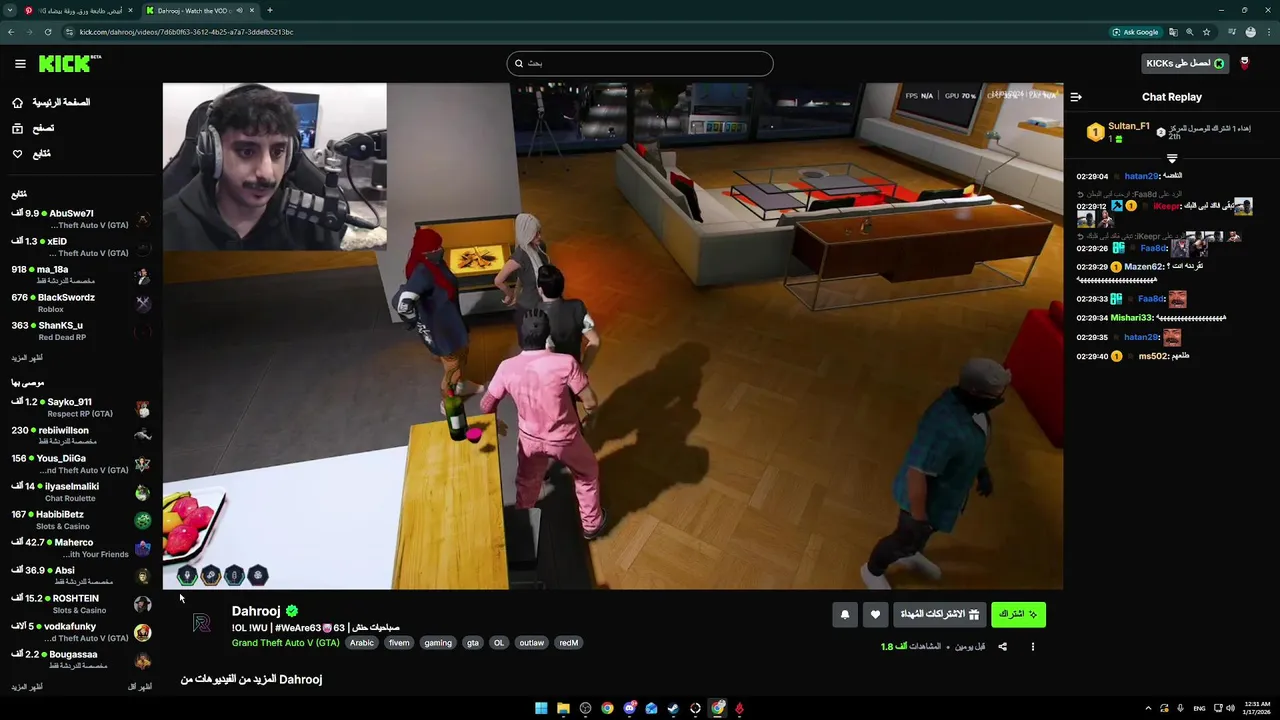1280x720 pixels.
Task: Open Windows Start menu
Action: click(541, 708)
